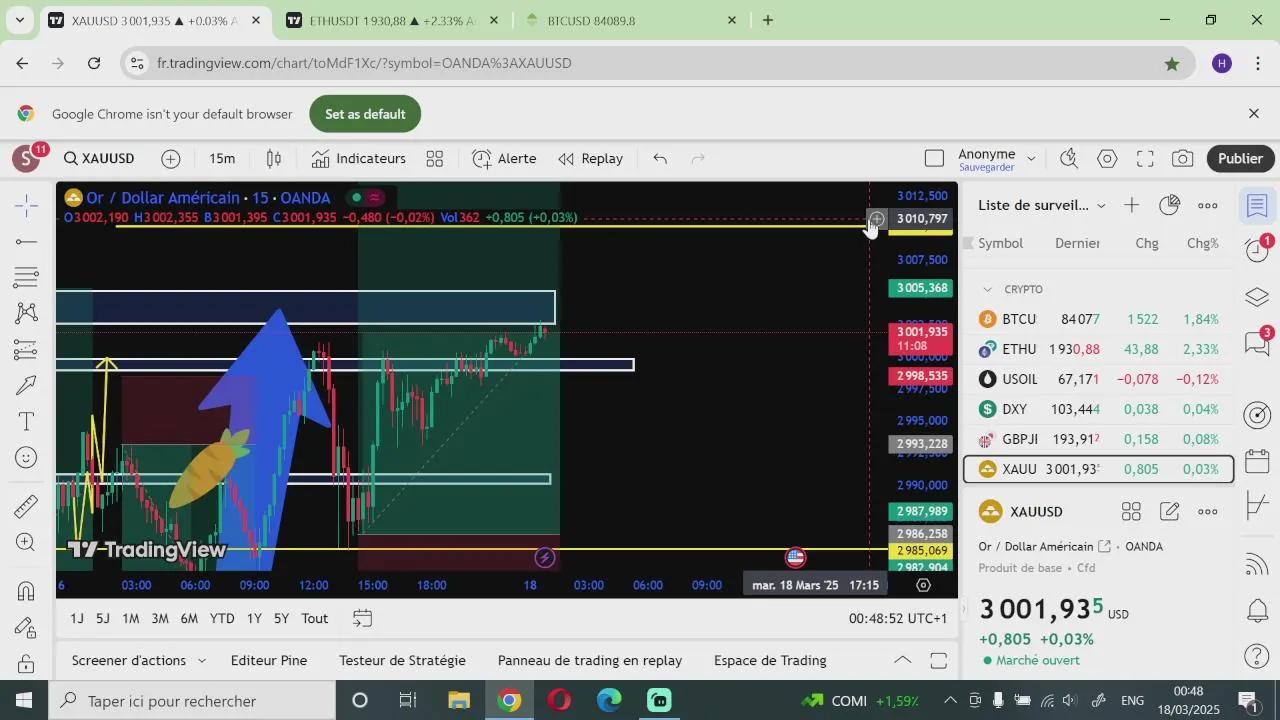This screenshot has width=1280, height=720.
Task: Start bar Replay mode
Action: 591,159
